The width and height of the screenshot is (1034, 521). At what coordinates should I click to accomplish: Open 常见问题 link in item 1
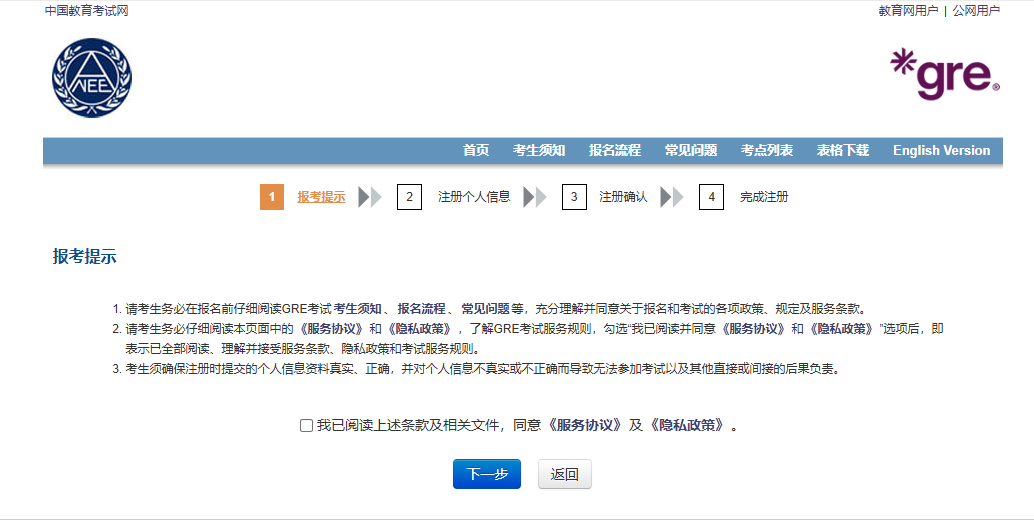[x=485, y=309]
